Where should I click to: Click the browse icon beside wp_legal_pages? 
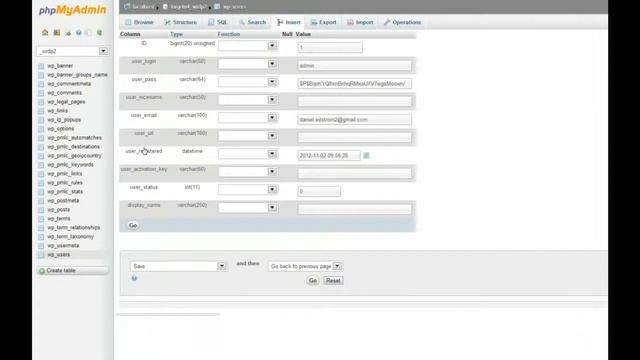click(x=41, y=102)
